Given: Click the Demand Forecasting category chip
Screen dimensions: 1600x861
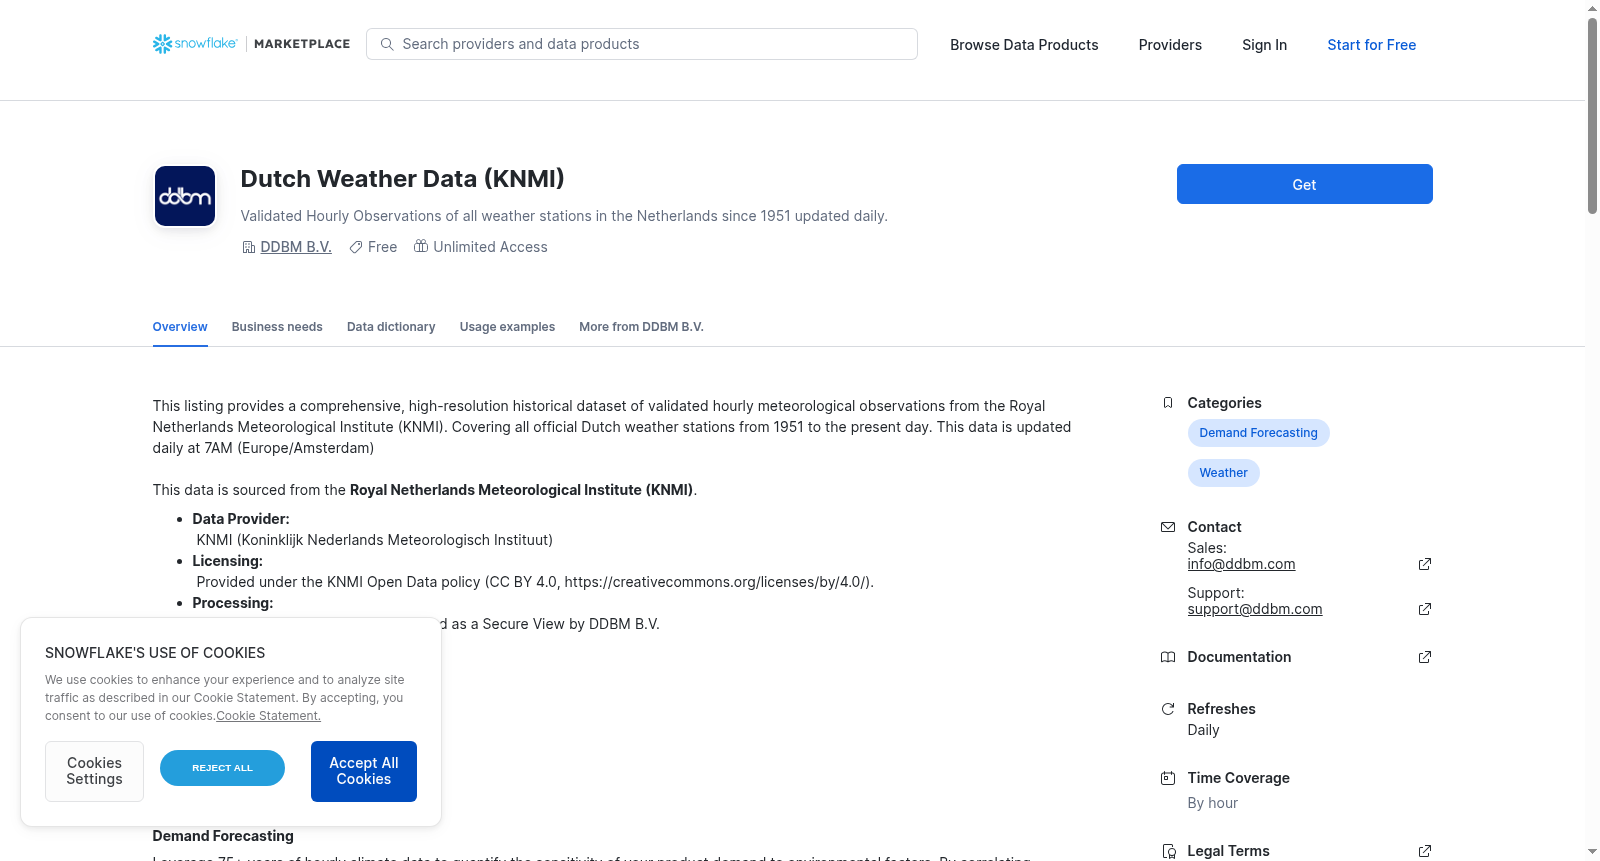Looking at the screenshot, I should tap(1258, 433).
